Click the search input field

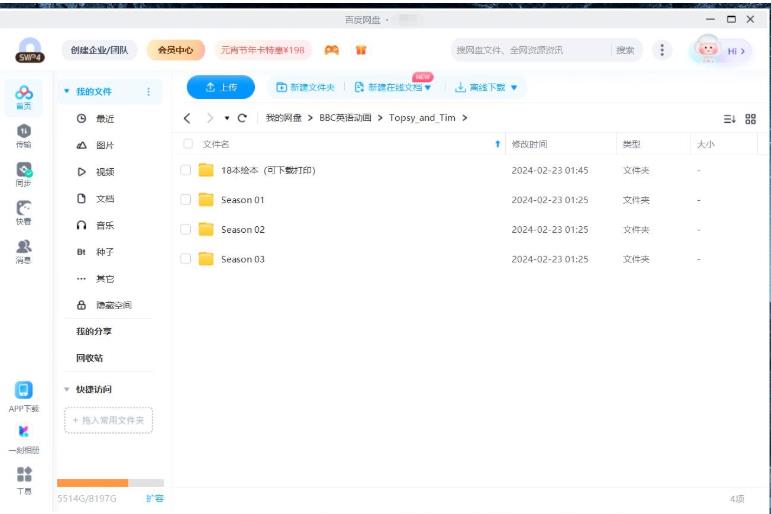(x=531, y=50)
